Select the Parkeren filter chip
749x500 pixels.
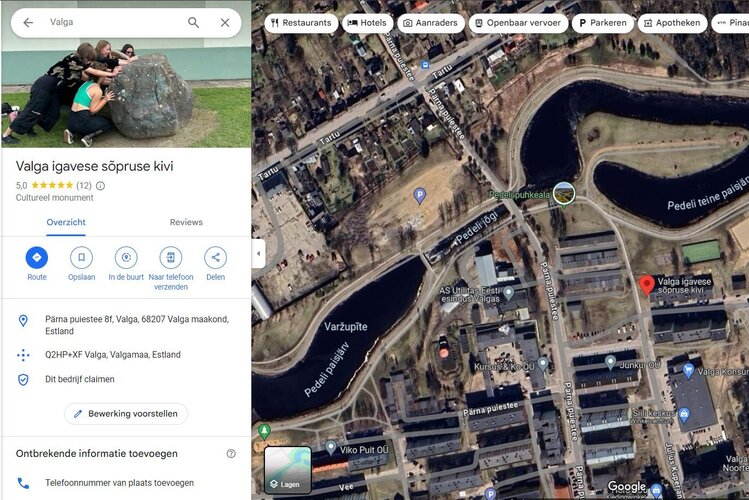(x=603, y=23)
